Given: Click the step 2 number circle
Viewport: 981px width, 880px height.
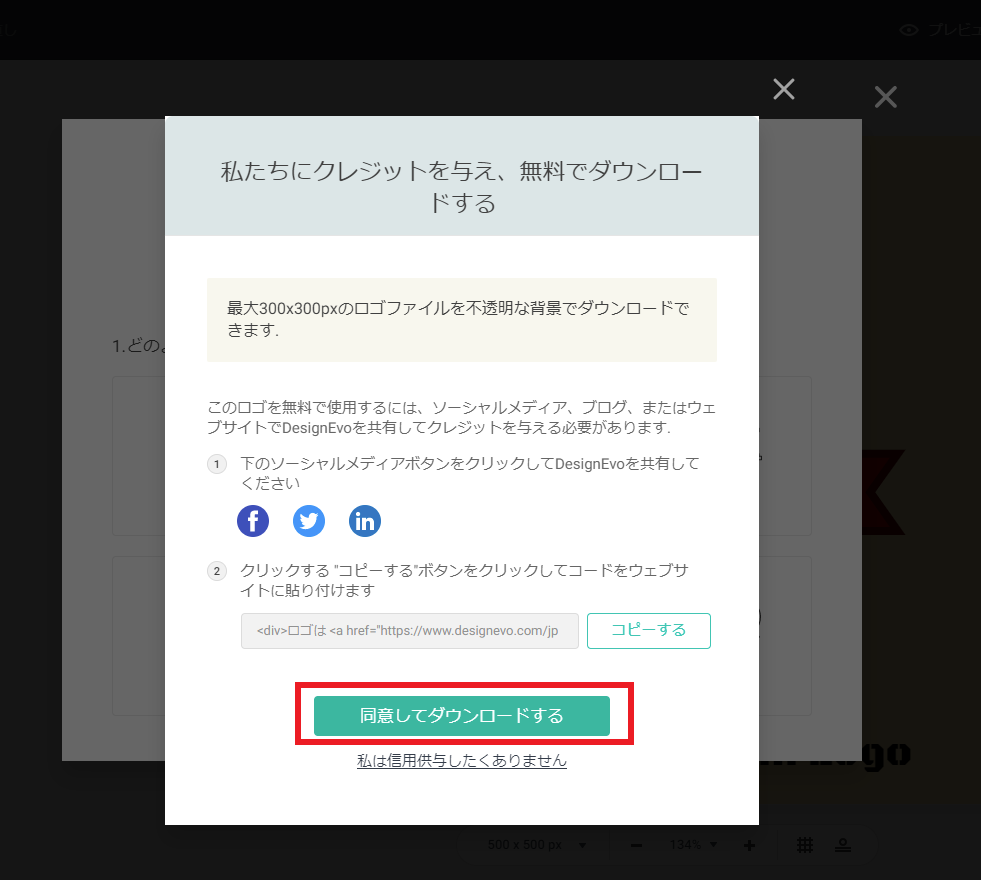Looking at the screenshot, I should [217, 571].
